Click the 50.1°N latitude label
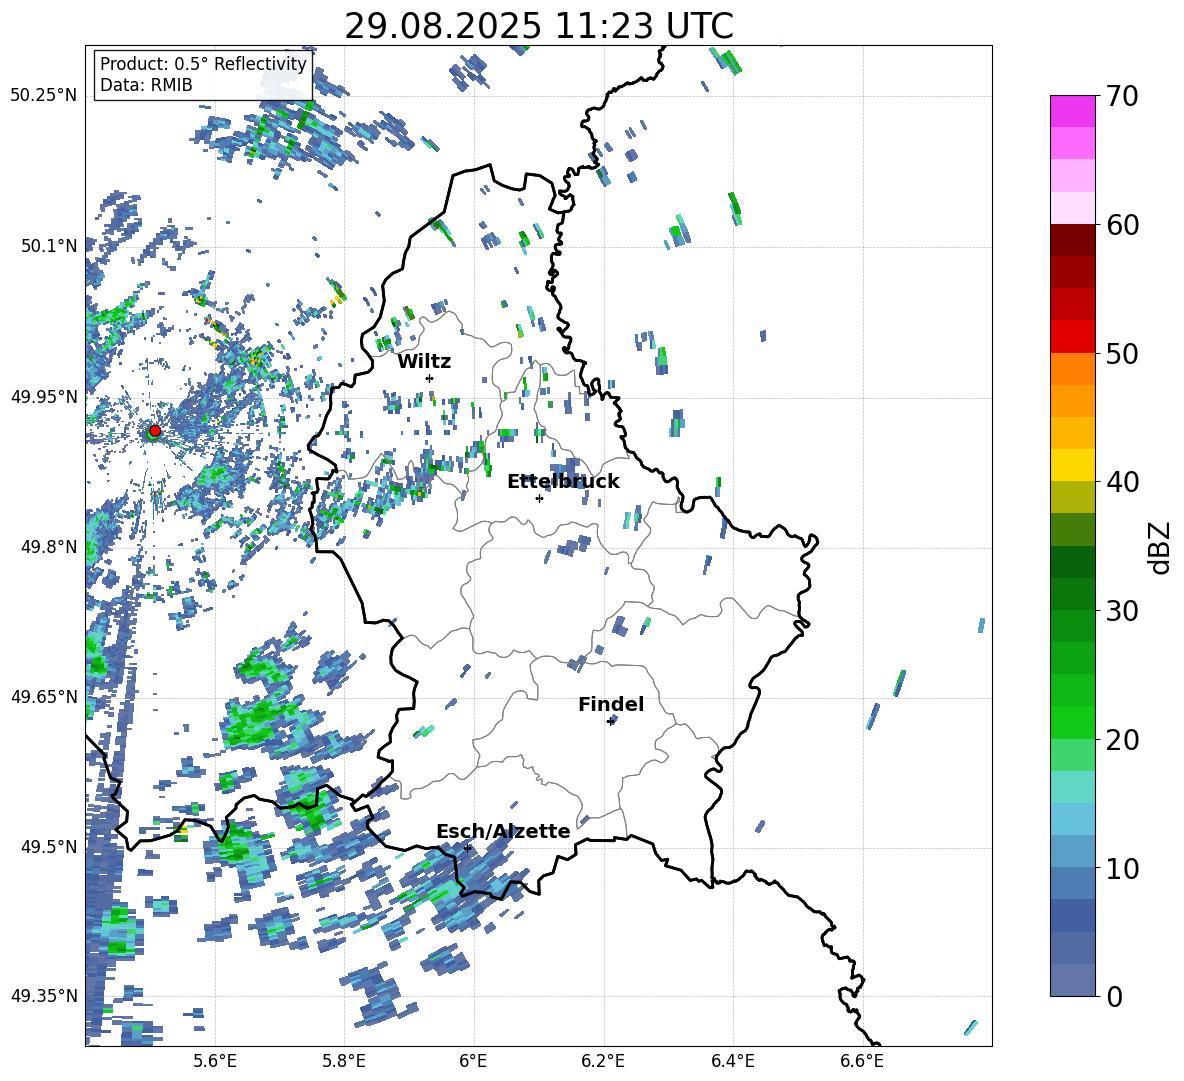 [x=49, y=246]
